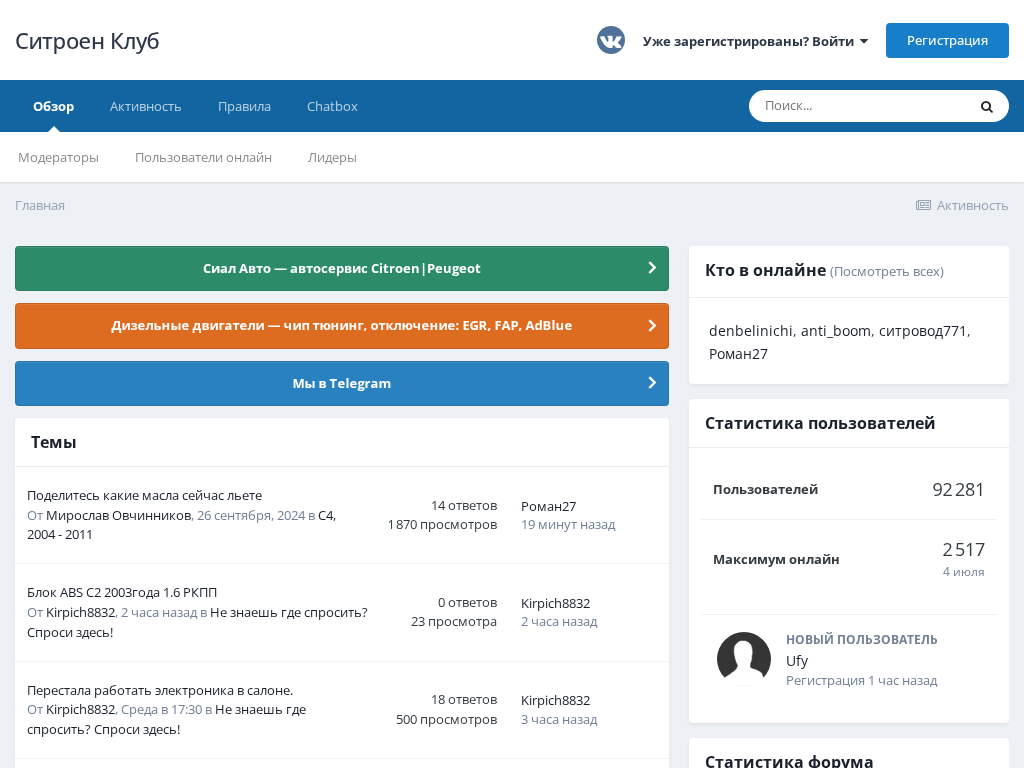Screen dimensions: 1024x768
Task: Click the arrow on Telegram banner
Action: (x=652, y=383)
